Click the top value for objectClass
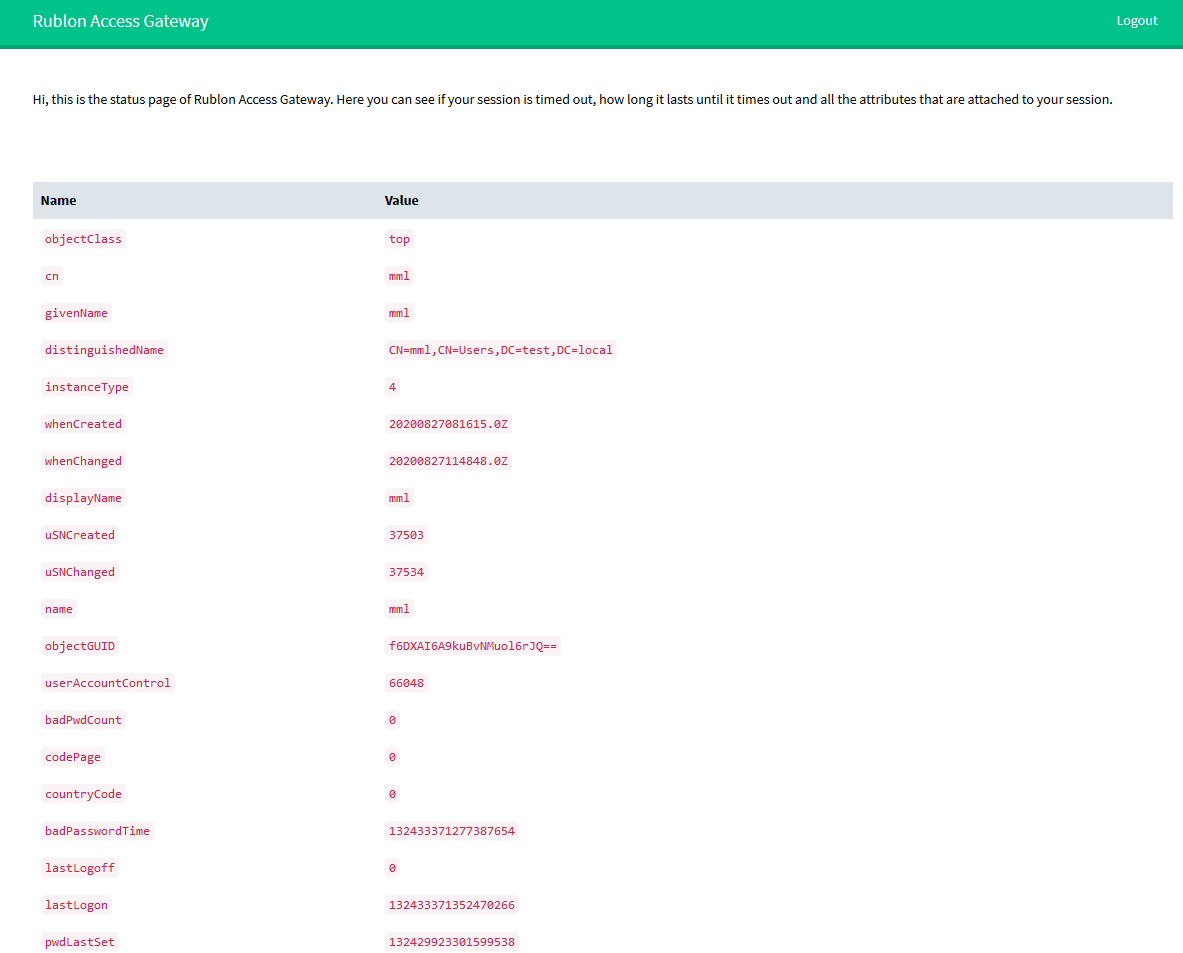 (399, 239)
